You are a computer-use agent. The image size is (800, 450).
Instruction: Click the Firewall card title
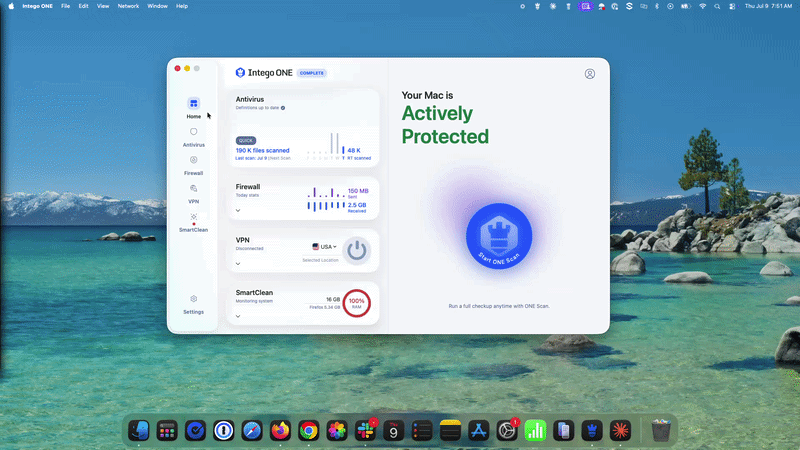[x=248, y=187]
